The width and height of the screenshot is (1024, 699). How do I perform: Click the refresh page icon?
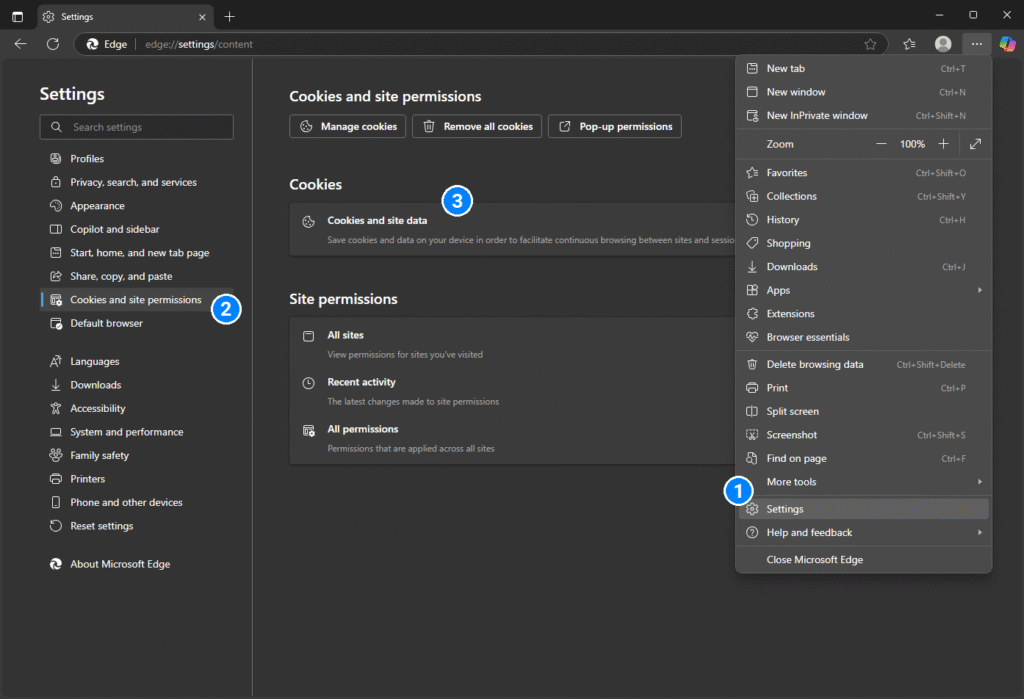coord(53,44)
